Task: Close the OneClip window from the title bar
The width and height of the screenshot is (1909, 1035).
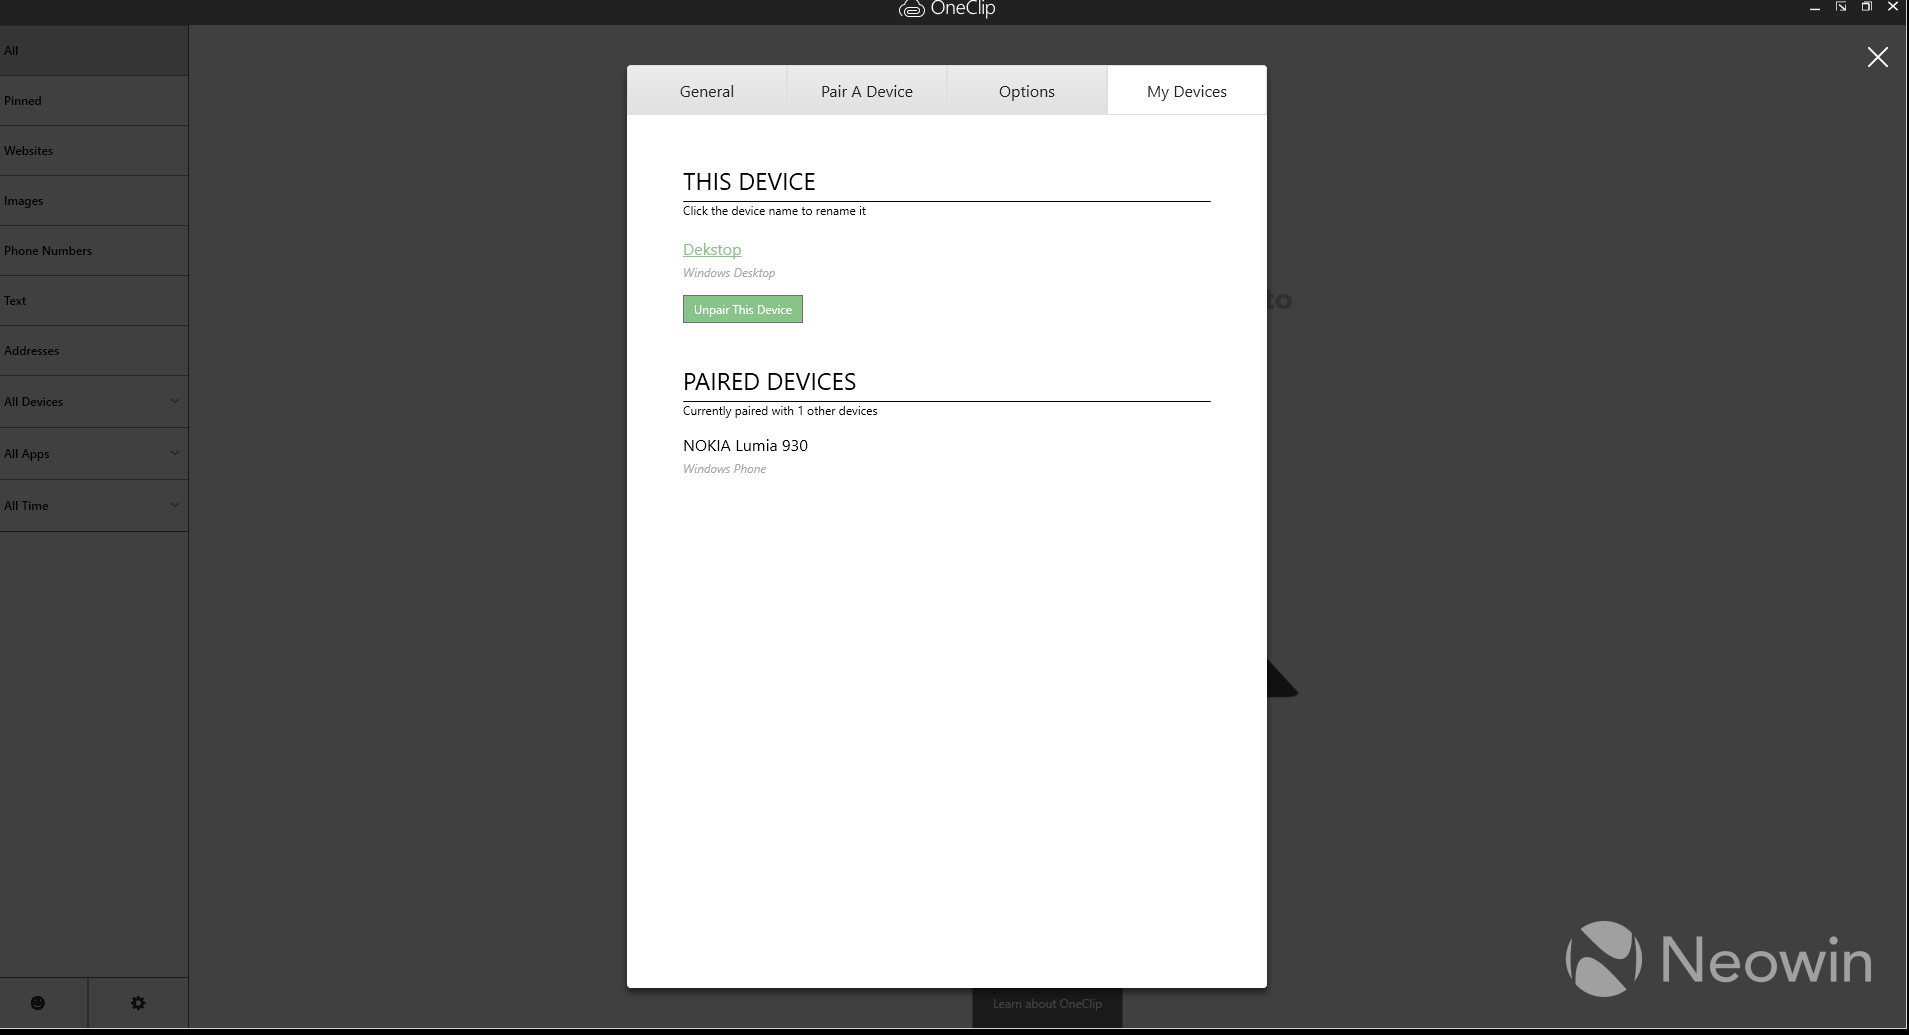Action: [1892, 7]
